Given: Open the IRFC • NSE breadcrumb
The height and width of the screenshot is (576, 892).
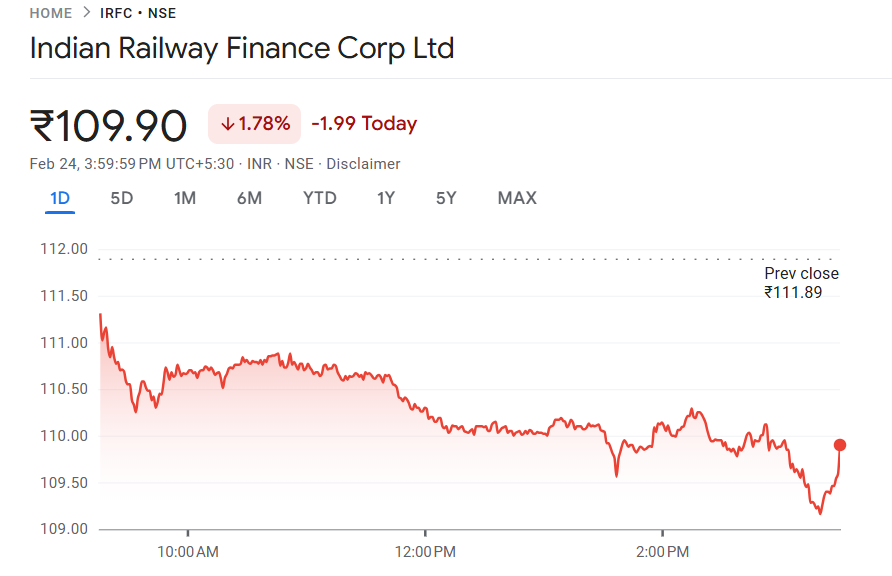Looking at the screenshot, I should [138, 13].
